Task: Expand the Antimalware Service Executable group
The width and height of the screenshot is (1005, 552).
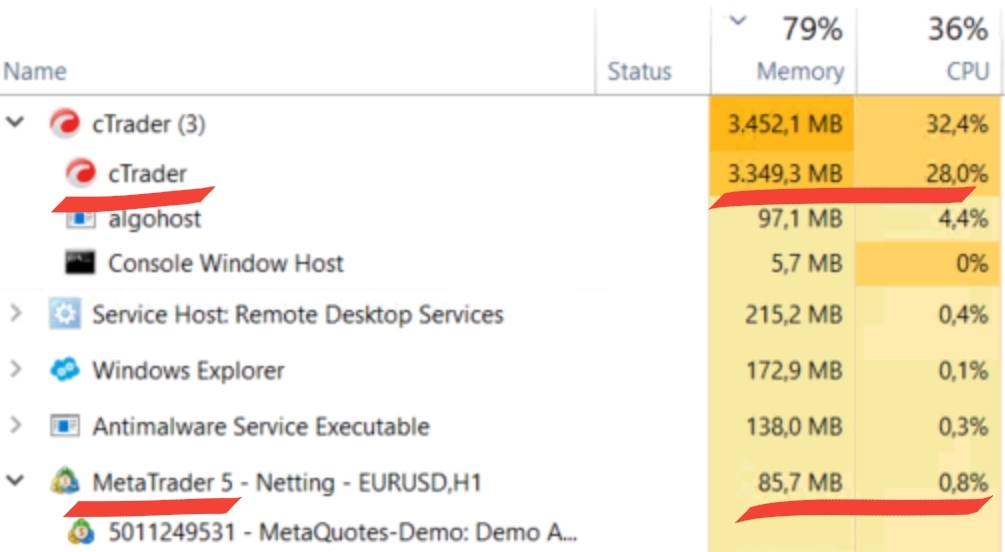Action: (x=15, y=425)
